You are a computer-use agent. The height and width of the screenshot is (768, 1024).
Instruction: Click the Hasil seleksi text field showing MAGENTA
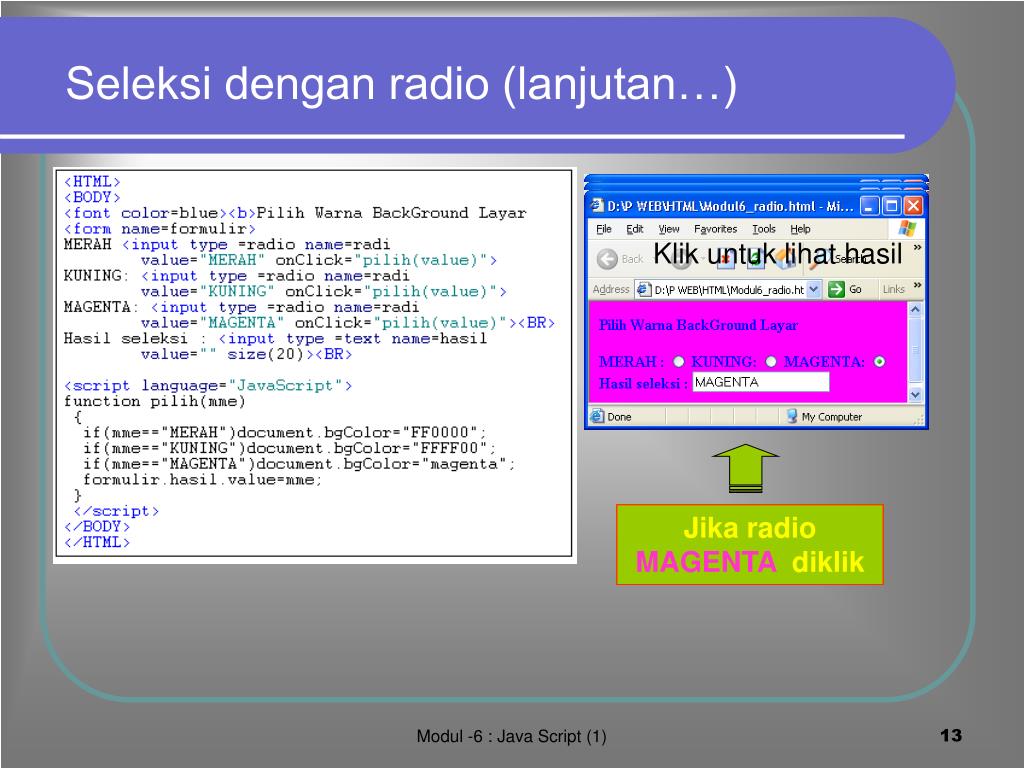point(760,382)
